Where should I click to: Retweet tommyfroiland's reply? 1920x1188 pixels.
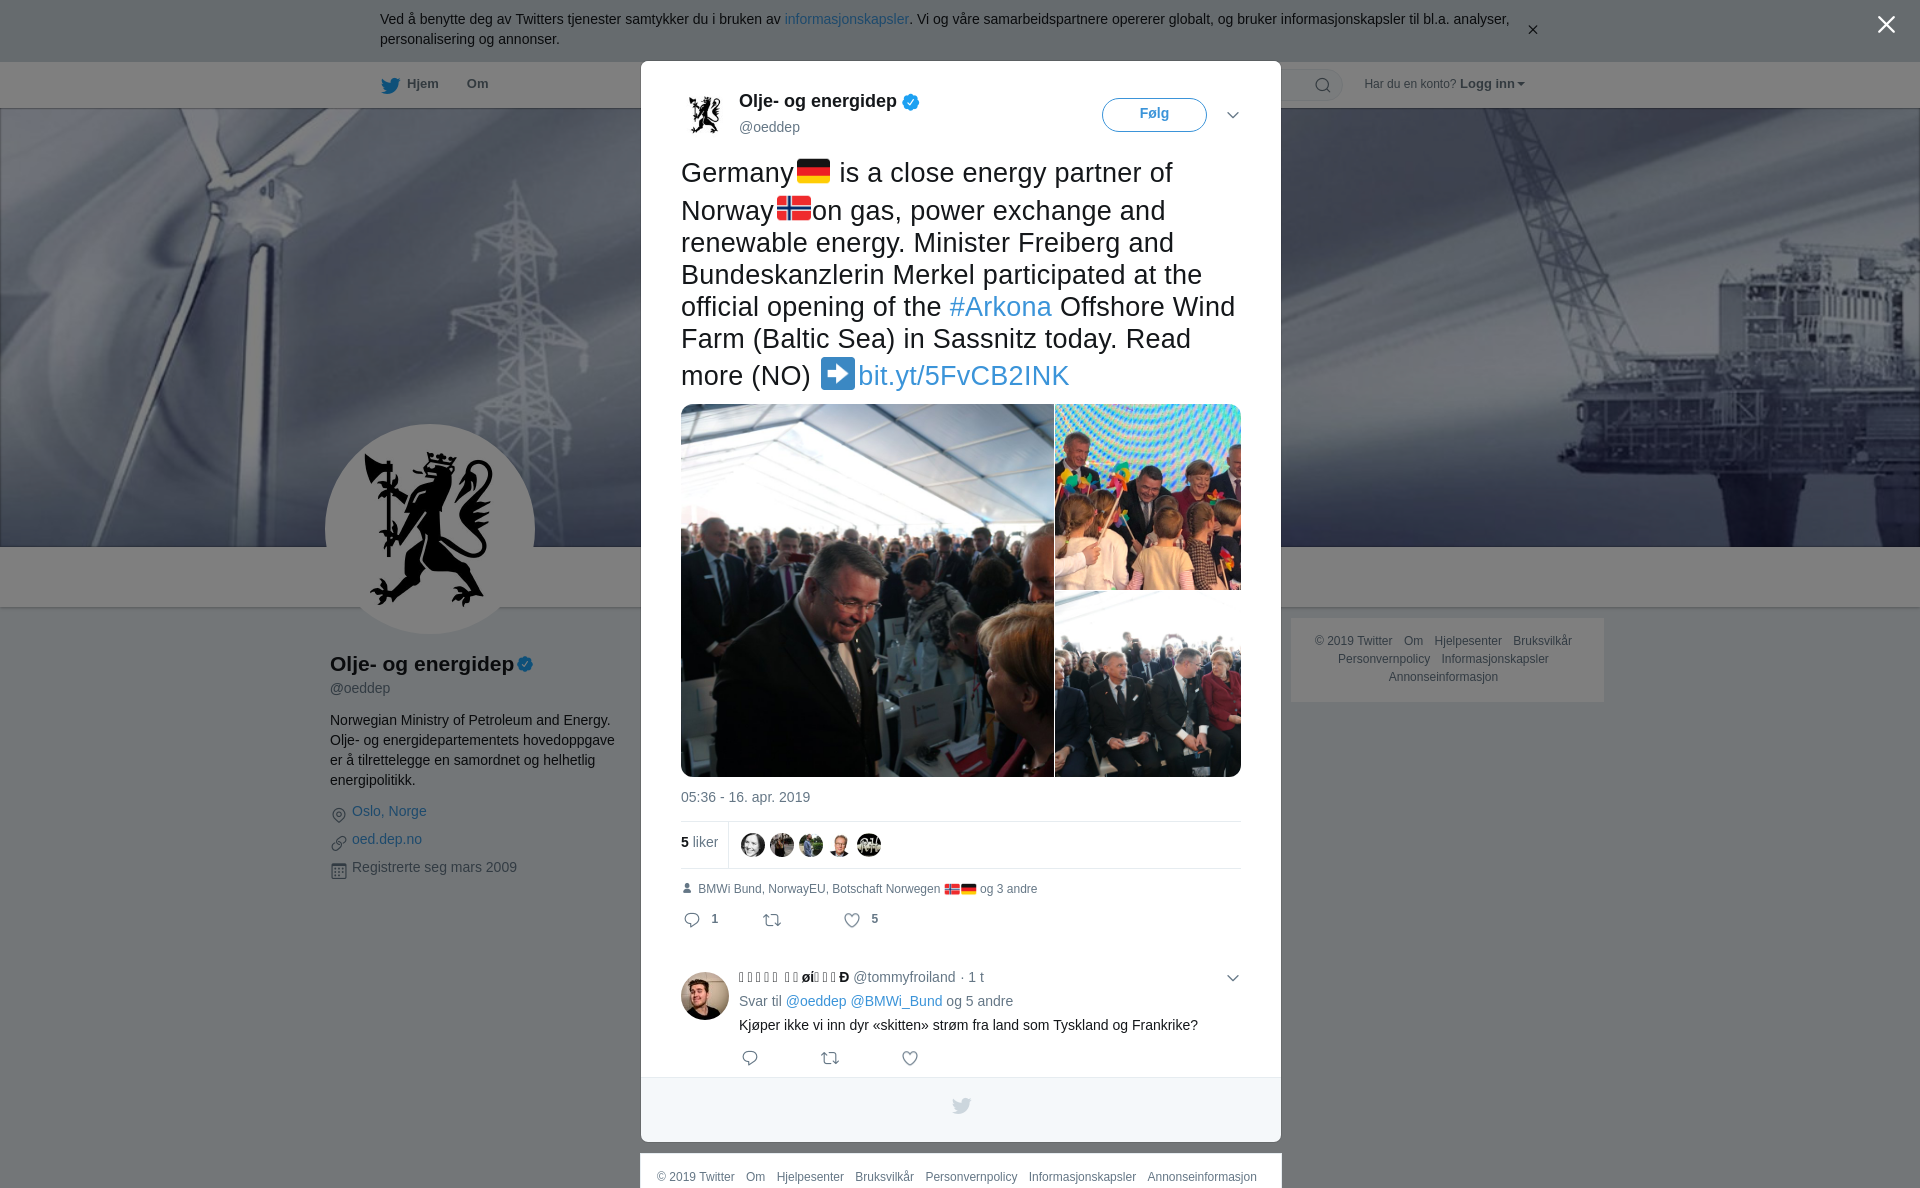click(x=830, y=1058)
